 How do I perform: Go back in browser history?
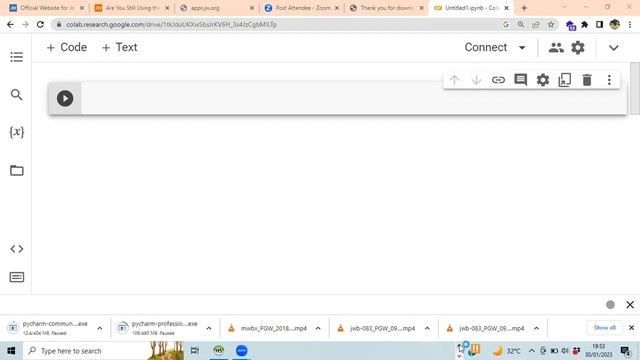(10, 24)
